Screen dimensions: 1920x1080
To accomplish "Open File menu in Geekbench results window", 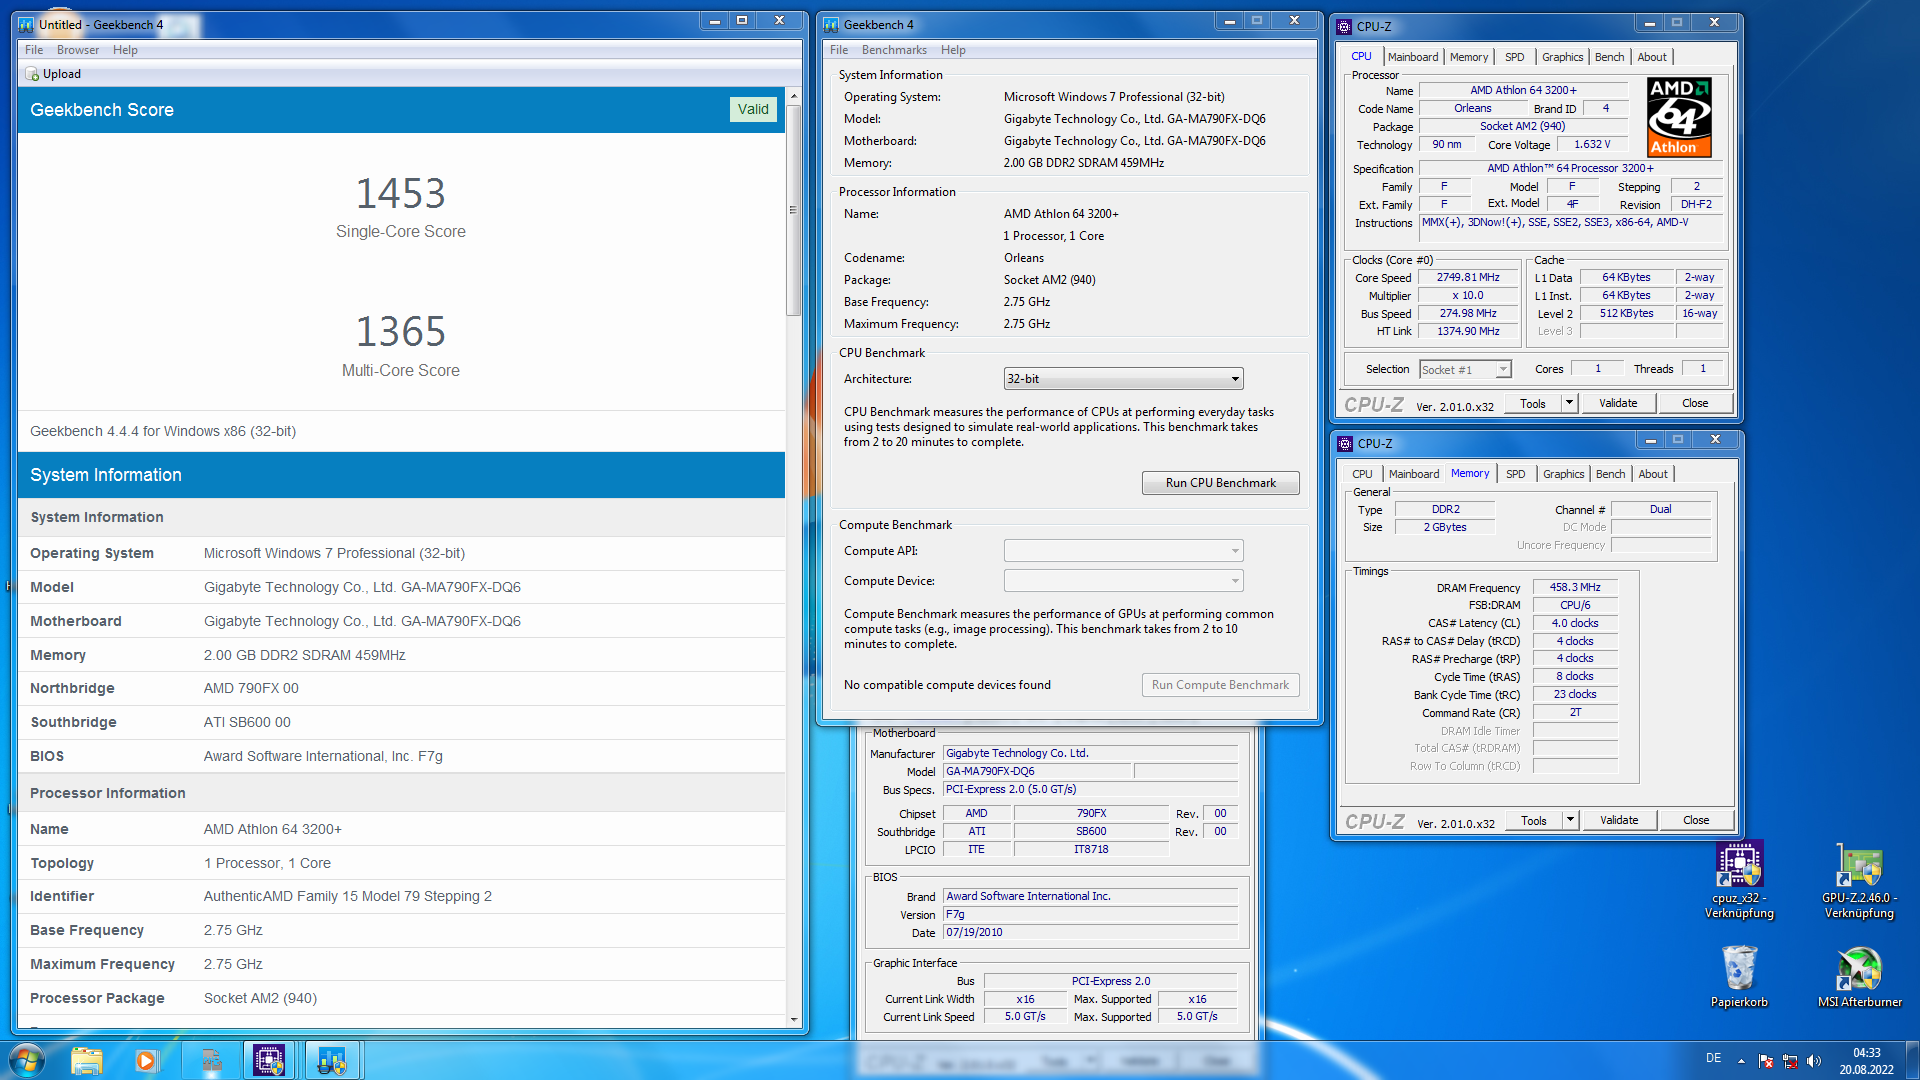I will 34,50.
